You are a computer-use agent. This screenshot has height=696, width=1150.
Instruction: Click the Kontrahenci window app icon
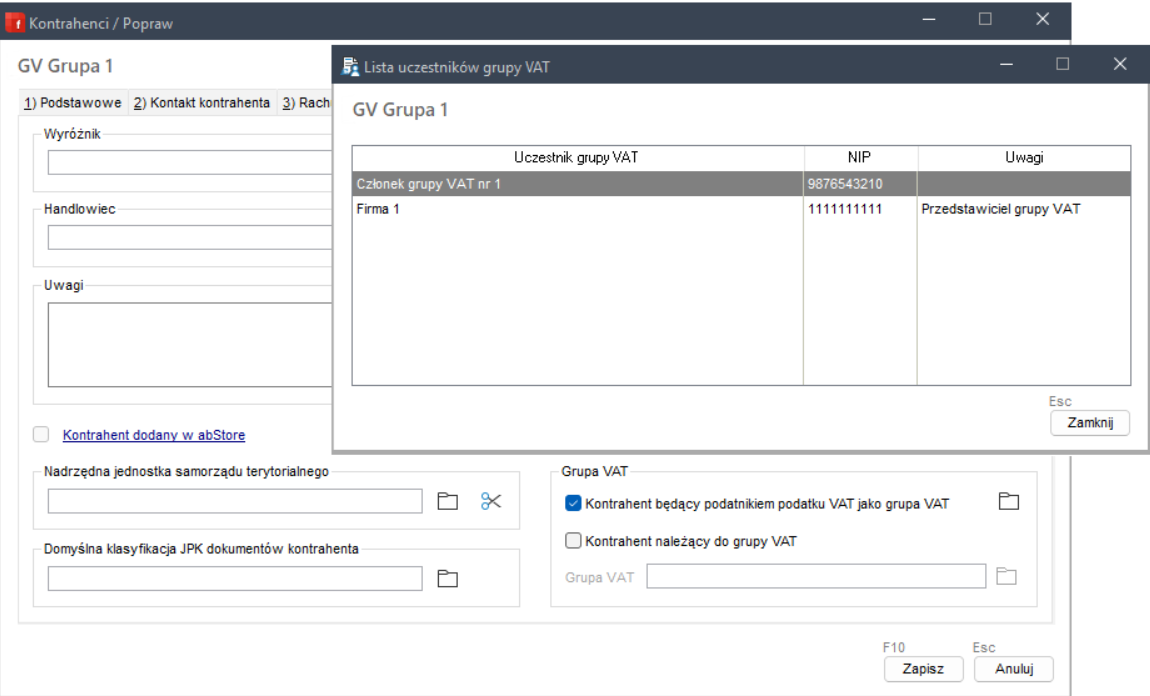(15, 23)
